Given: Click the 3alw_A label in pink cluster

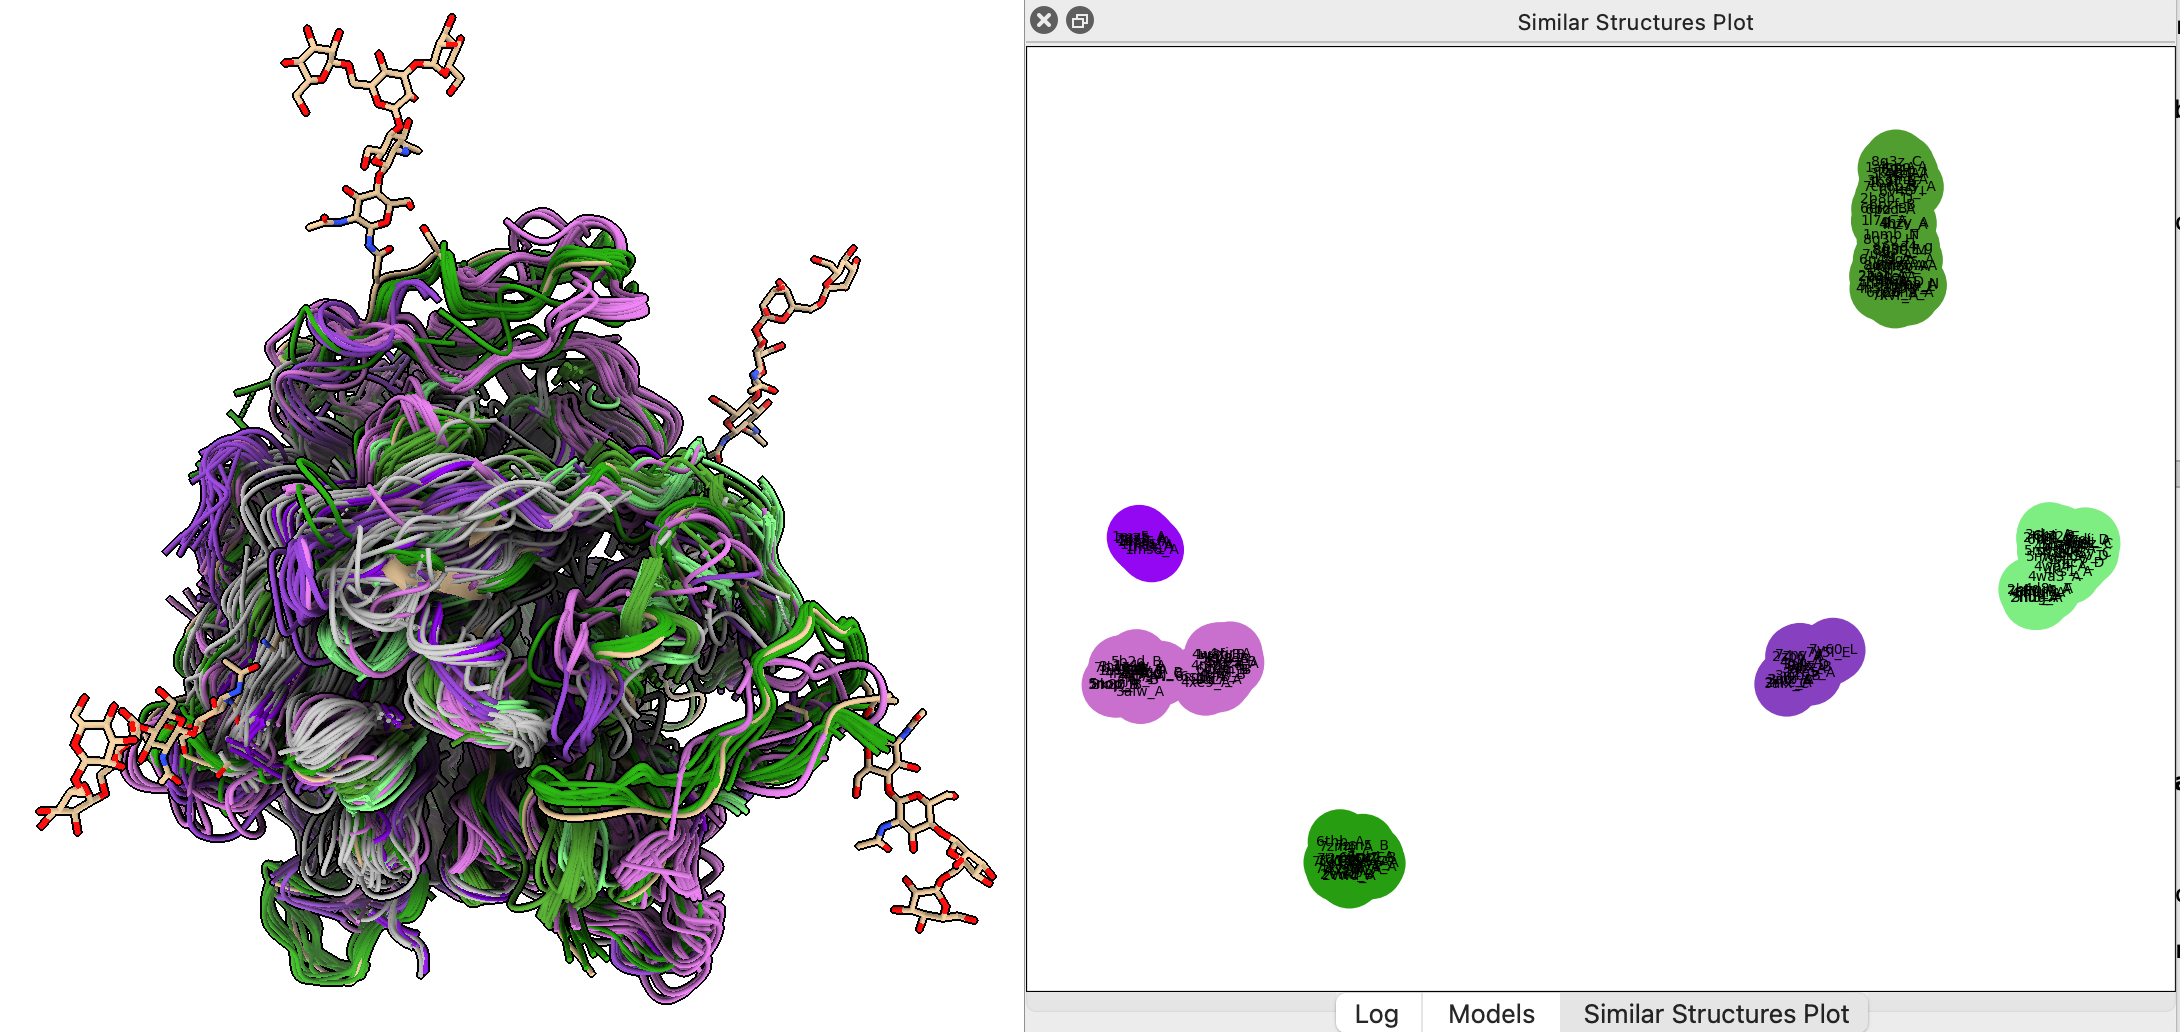Looking at the screenshot, I should (x=1141, y=691).
